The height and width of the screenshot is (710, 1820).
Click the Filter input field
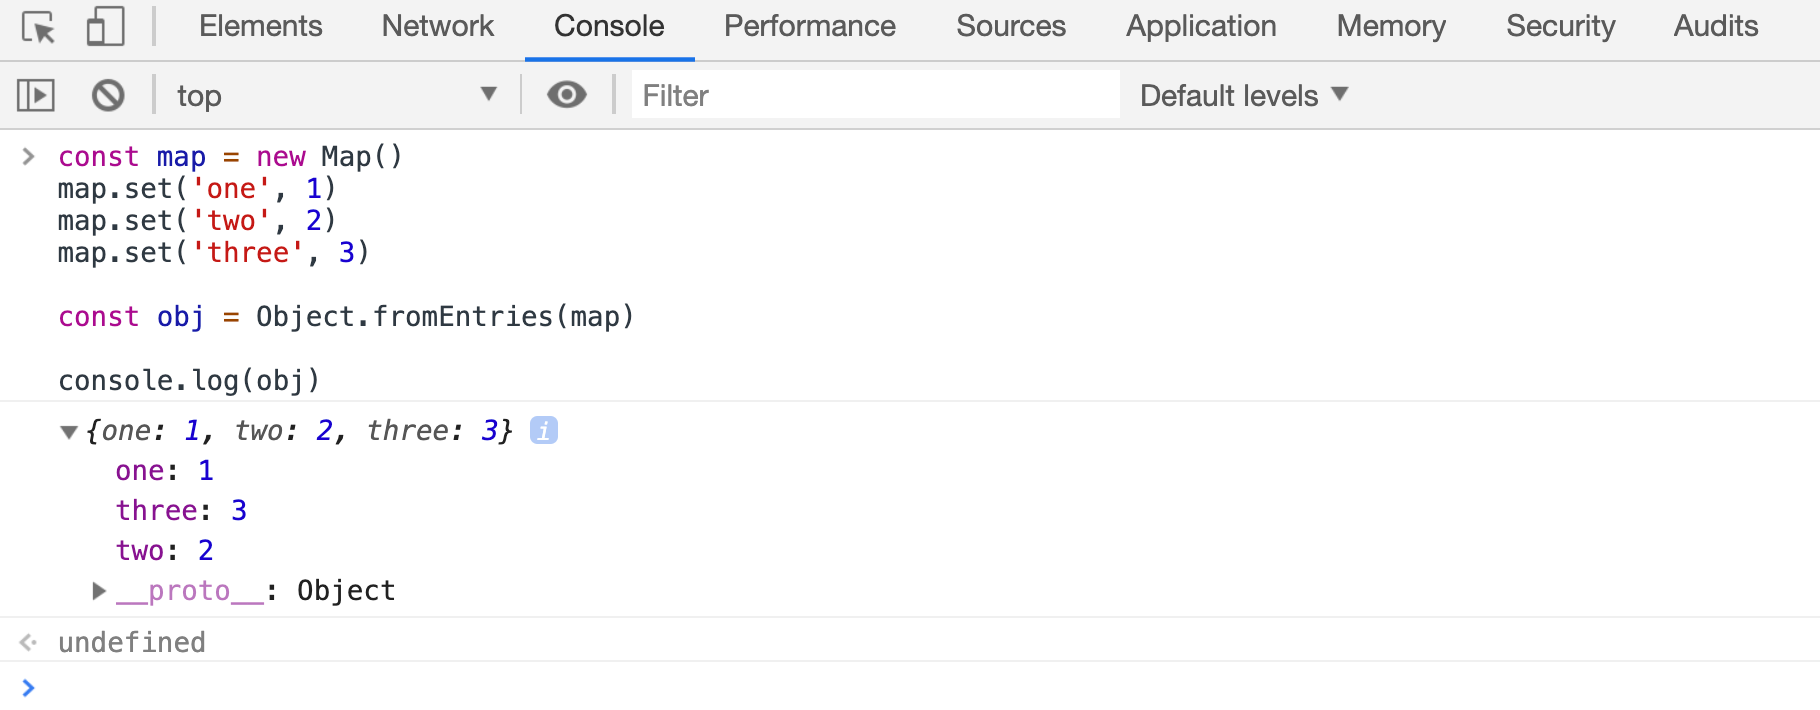click(876, 95)
